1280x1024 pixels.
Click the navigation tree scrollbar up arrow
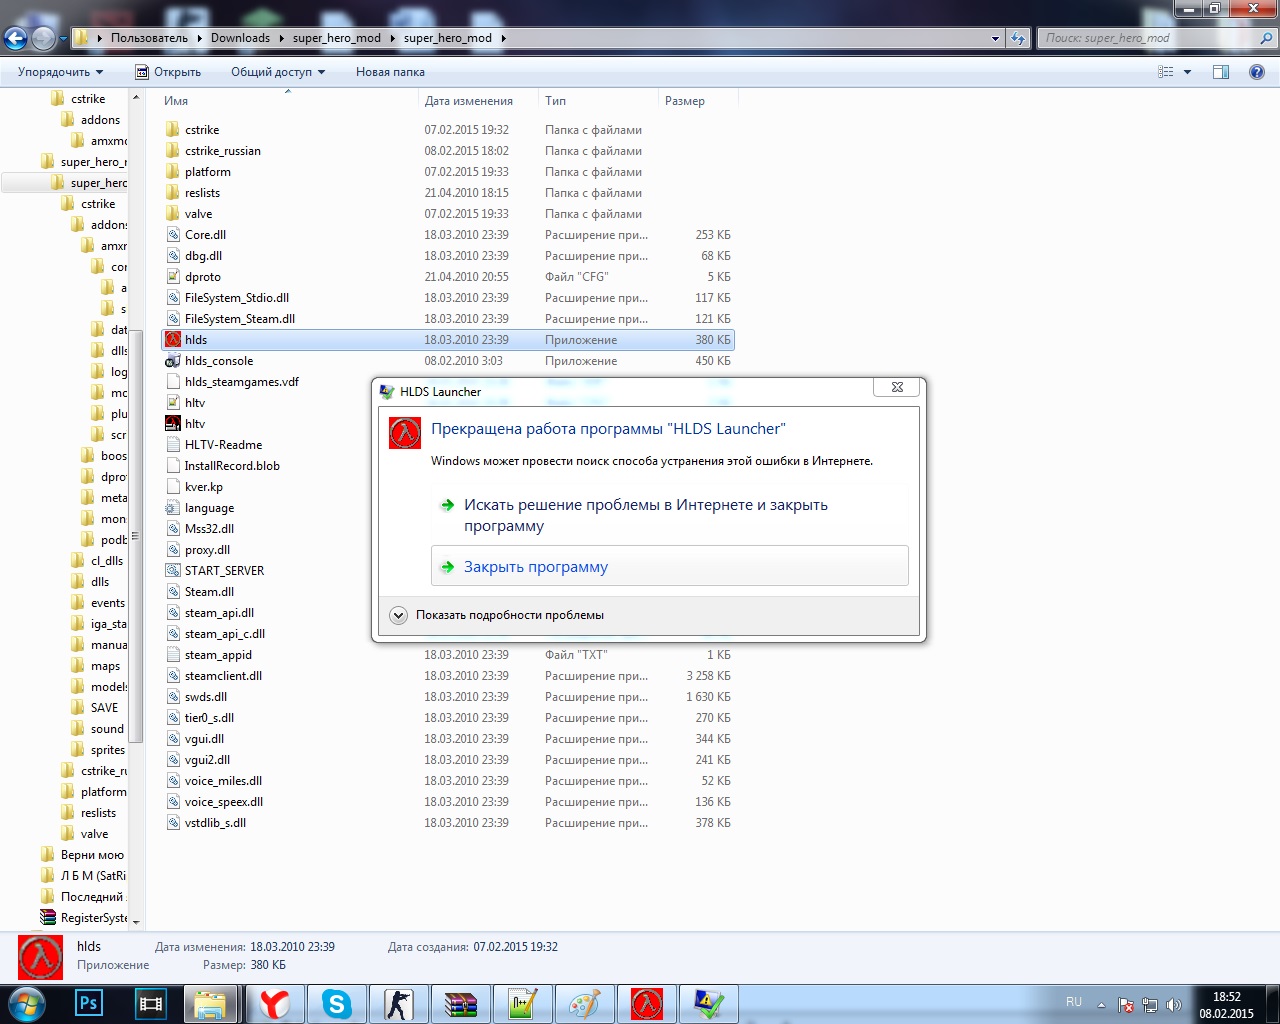[x=136, y=98]
